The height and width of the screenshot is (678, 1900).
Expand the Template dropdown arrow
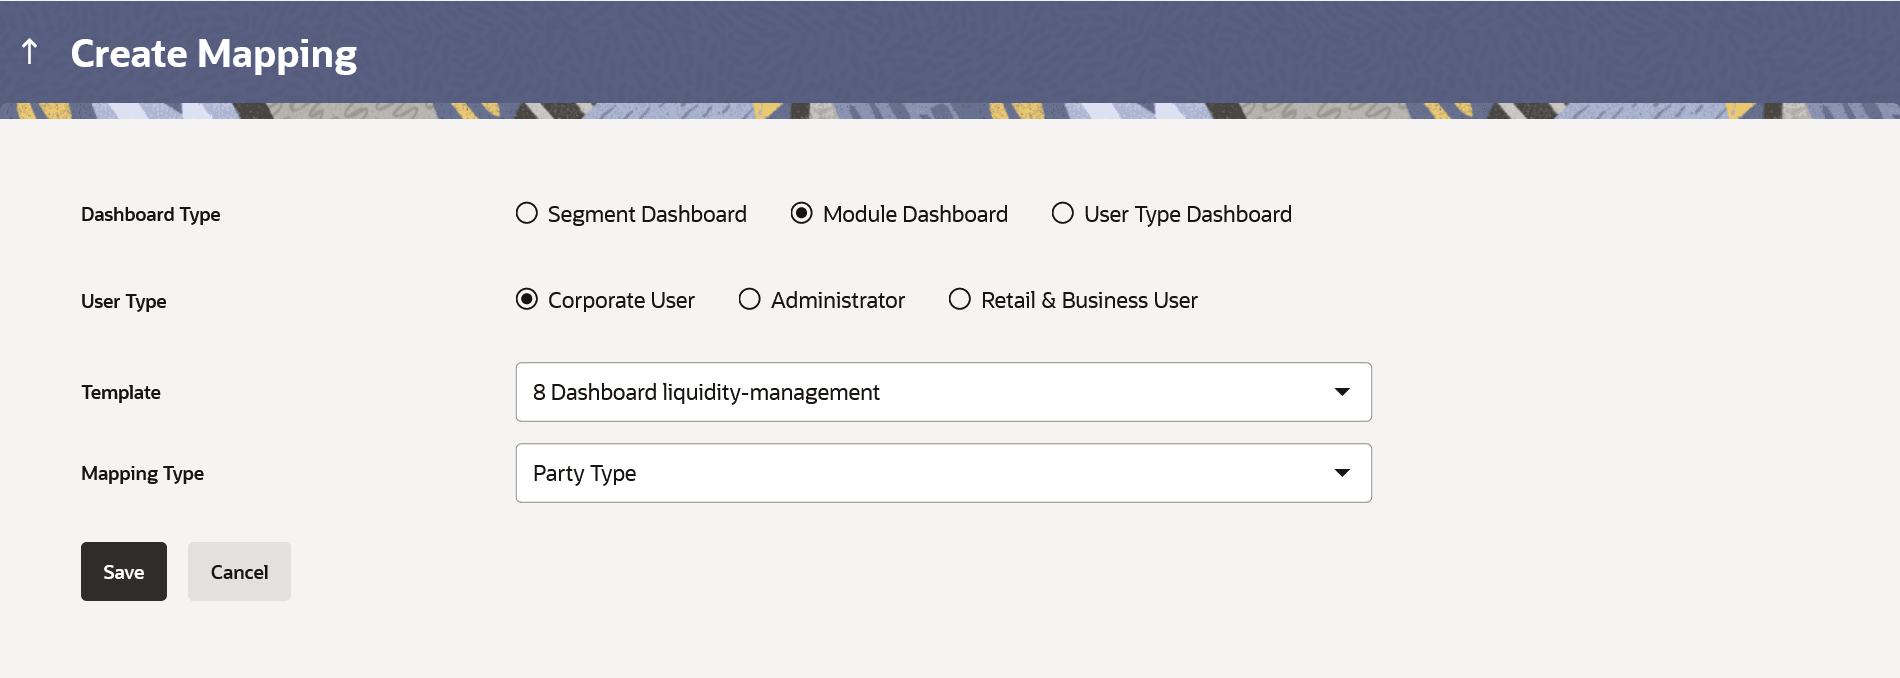pos(1342,392)
